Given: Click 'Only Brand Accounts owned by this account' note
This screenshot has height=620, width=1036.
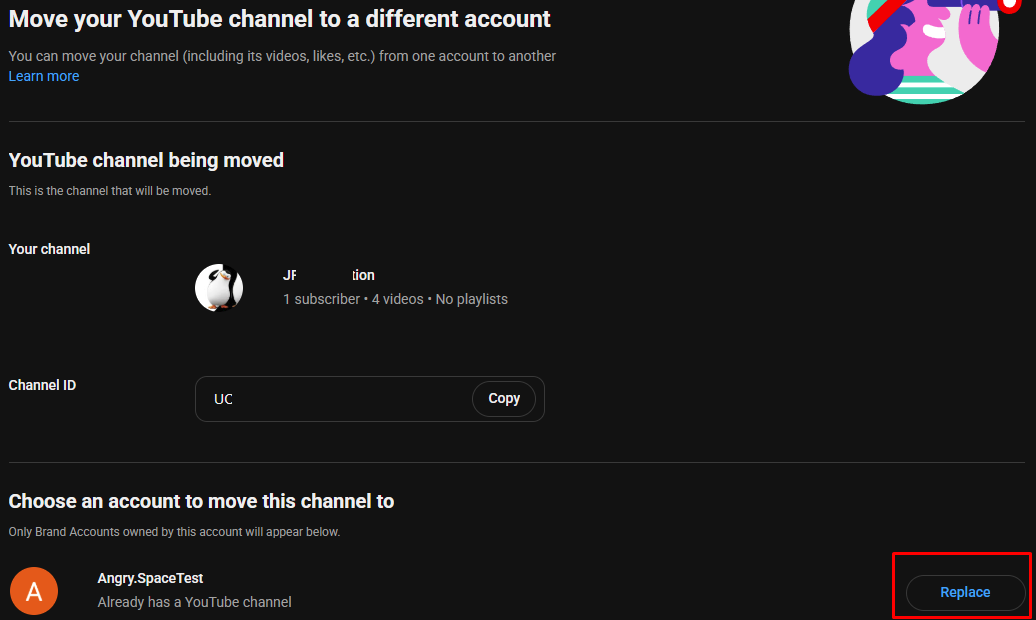Looking at the screenshot, I should click(x=174, y=532).
